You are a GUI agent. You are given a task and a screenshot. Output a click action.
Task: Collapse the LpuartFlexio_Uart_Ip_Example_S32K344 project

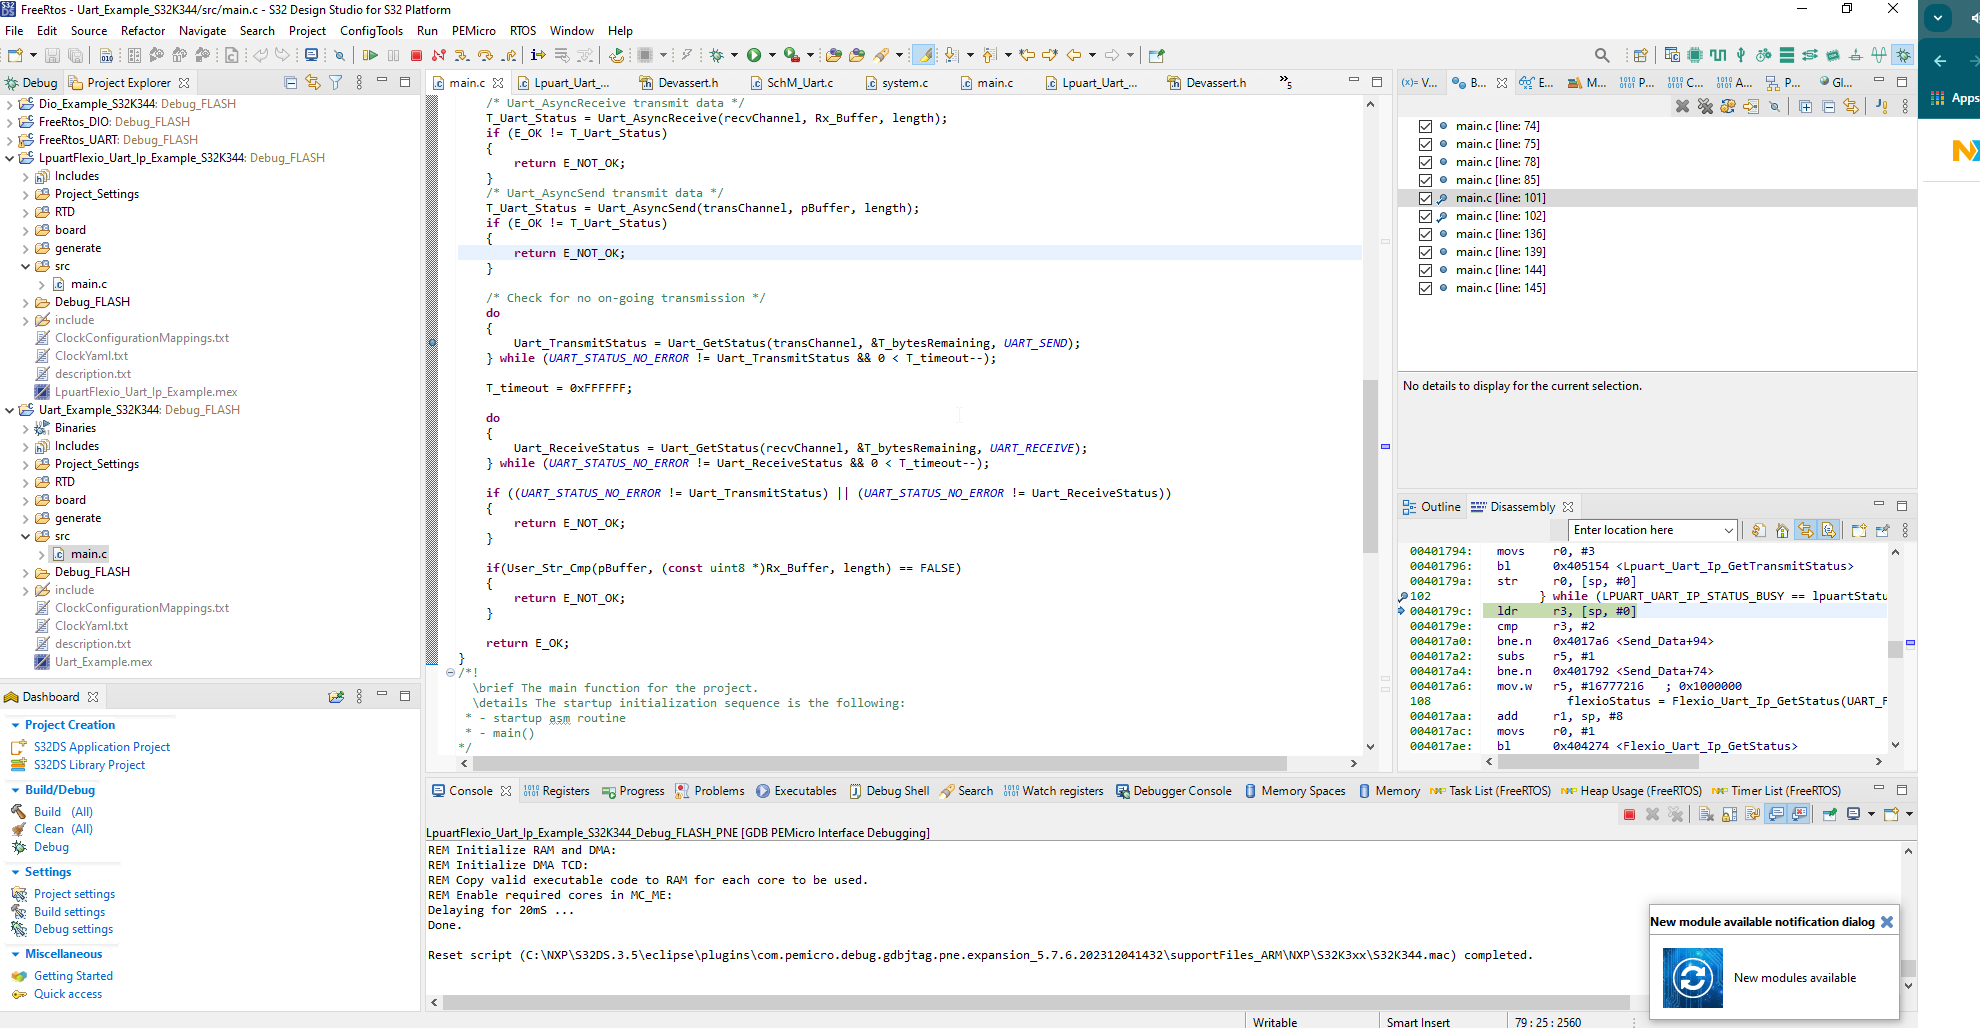[x=10, y=158]
